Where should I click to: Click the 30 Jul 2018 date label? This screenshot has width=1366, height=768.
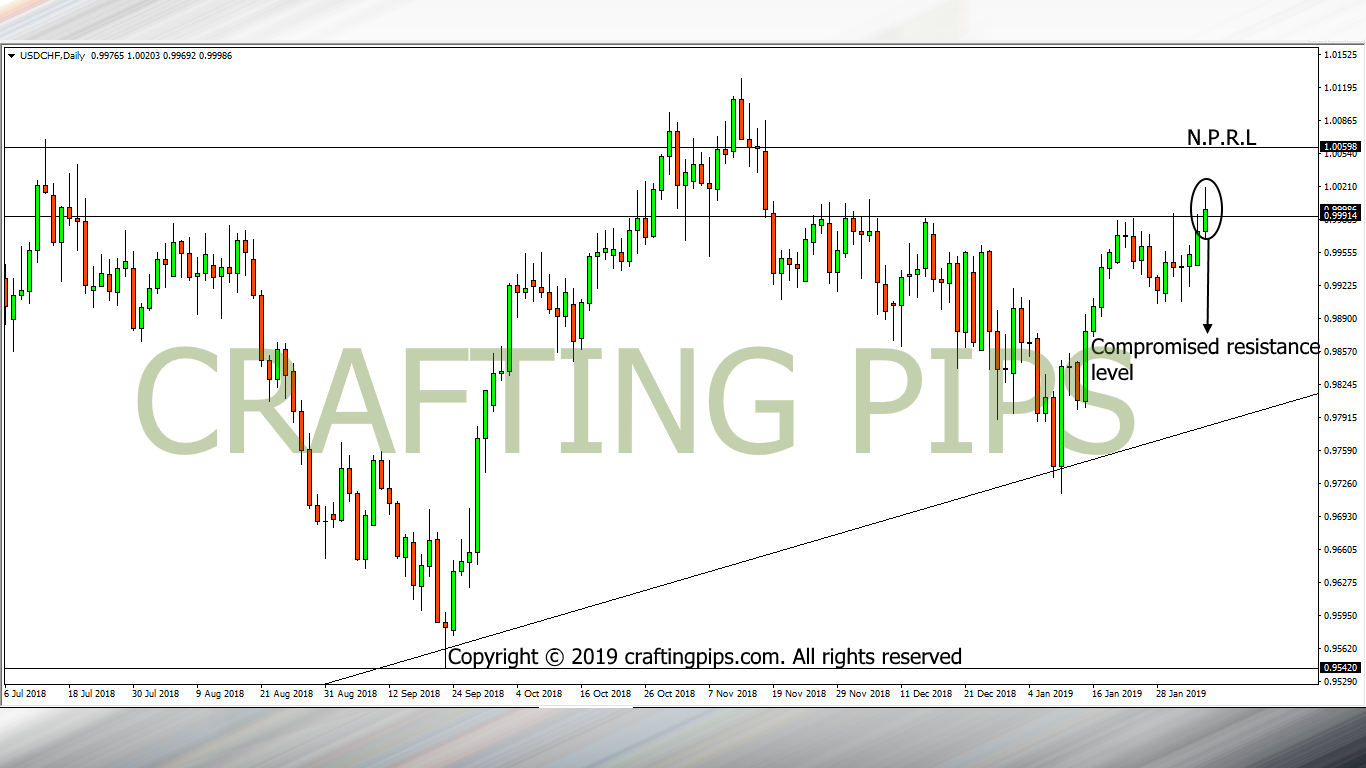155,693
